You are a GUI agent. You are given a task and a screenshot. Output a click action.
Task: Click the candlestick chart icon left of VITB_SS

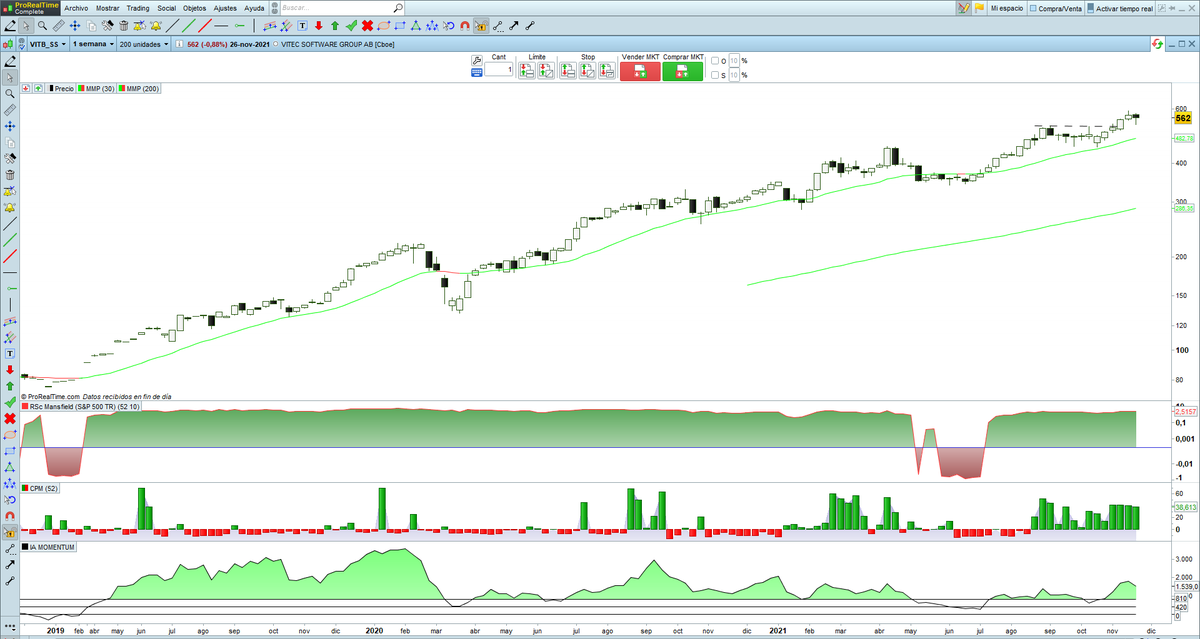10,44
